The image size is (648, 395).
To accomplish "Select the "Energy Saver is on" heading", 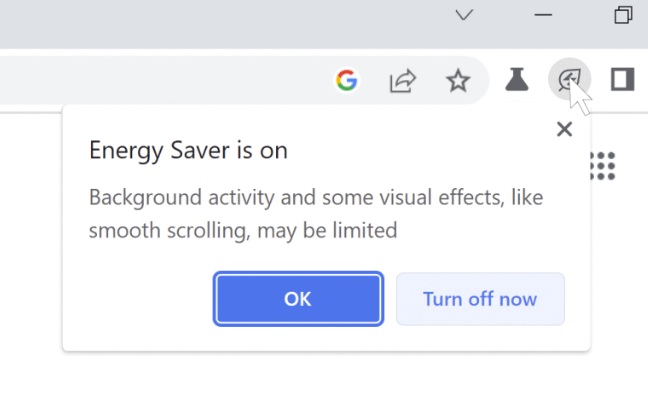I will click(188, 150).
